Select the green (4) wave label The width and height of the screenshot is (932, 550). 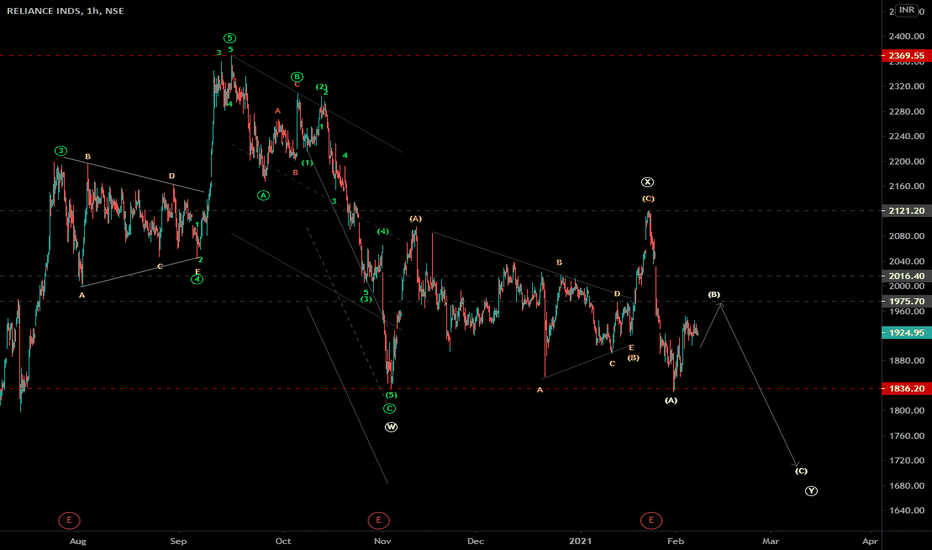[383, 231]
